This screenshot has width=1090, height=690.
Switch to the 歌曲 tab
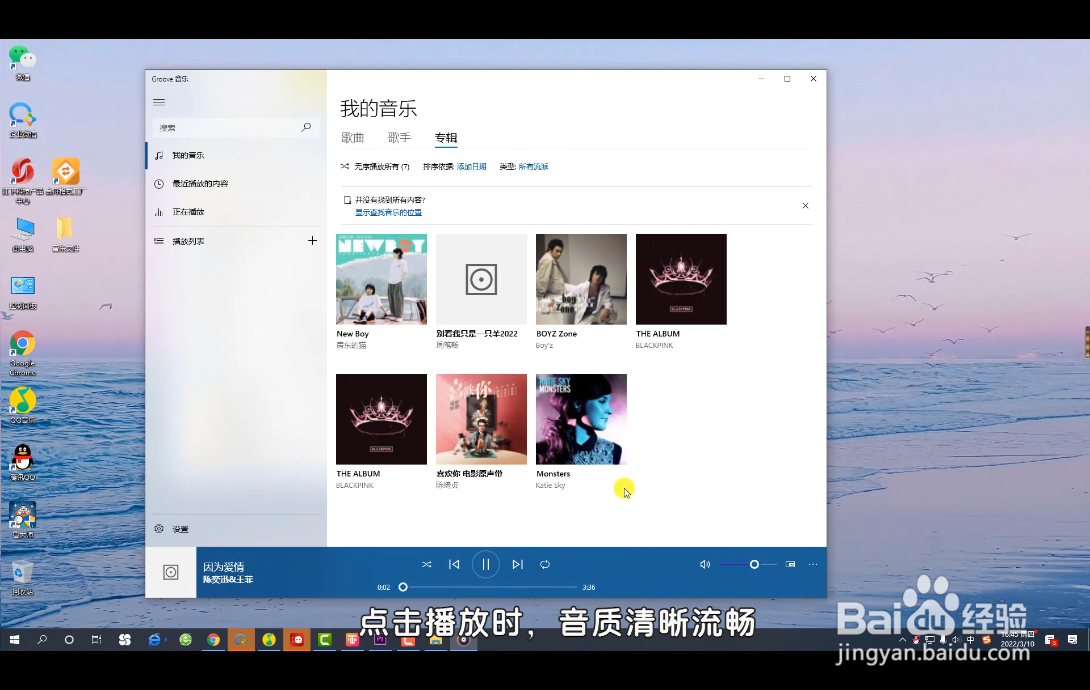point(352,138)
